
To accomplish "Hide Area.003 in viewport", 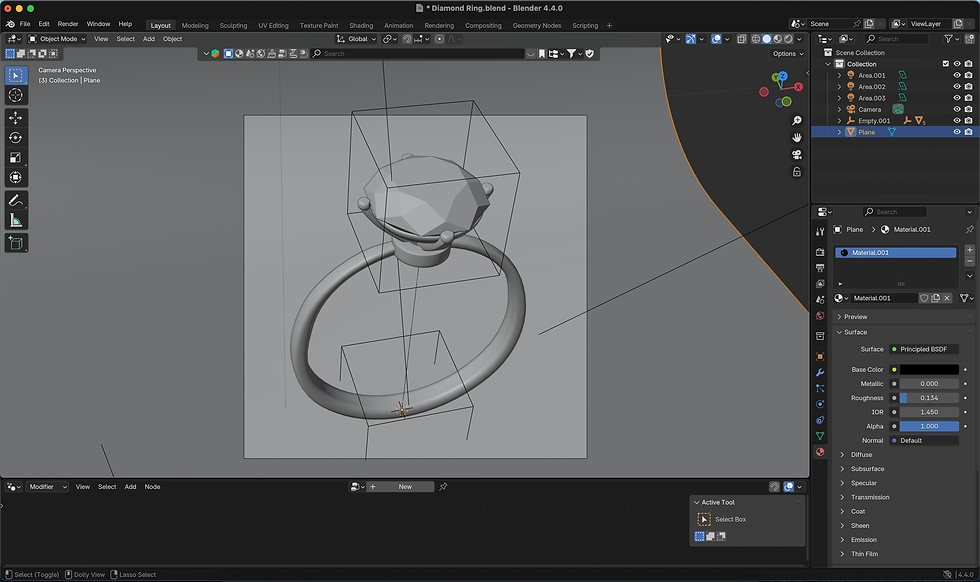I will pyautogui.click(x=956, y=98).
